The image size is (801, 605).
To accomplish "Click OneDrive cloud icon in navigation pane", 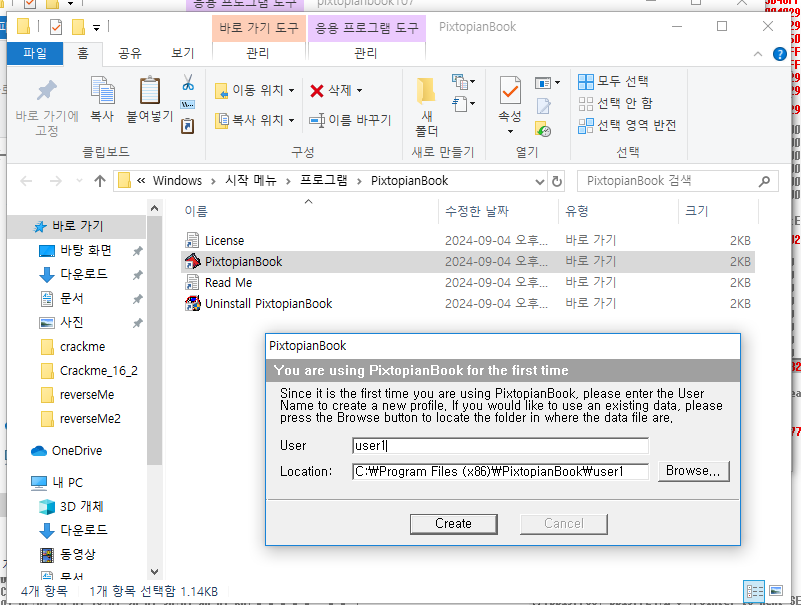I will (x=39, y=451).
